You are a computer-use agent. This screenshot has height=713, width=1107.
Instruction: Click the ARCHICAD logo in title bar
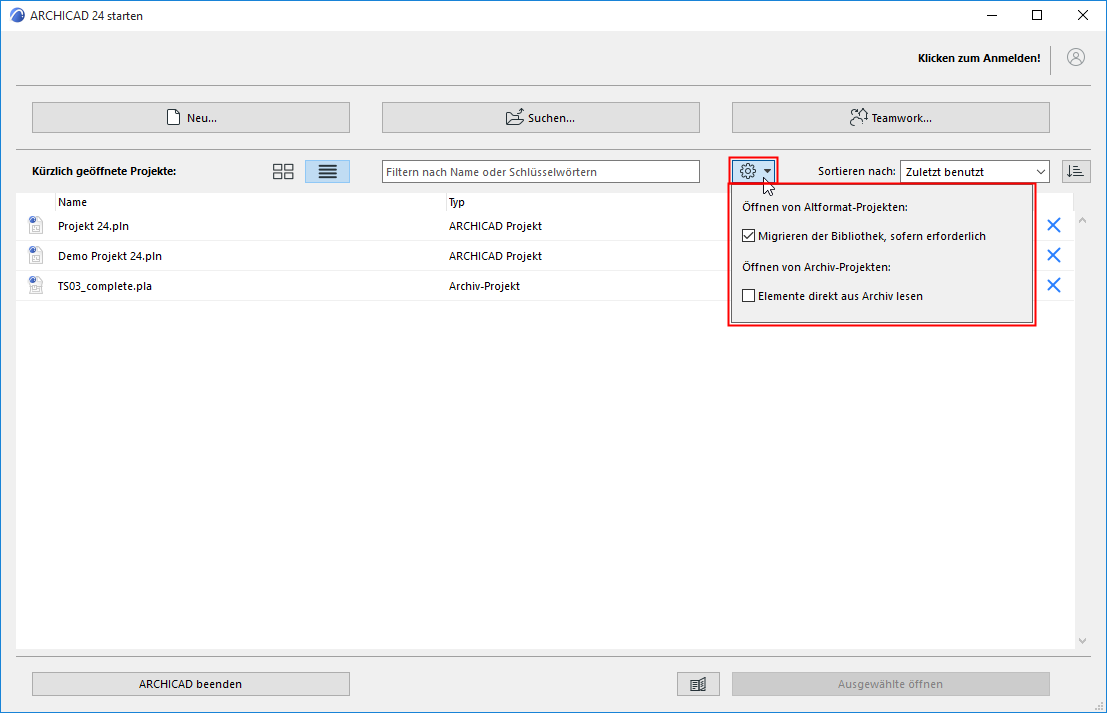pyautogui.click(x=17, y=15)
